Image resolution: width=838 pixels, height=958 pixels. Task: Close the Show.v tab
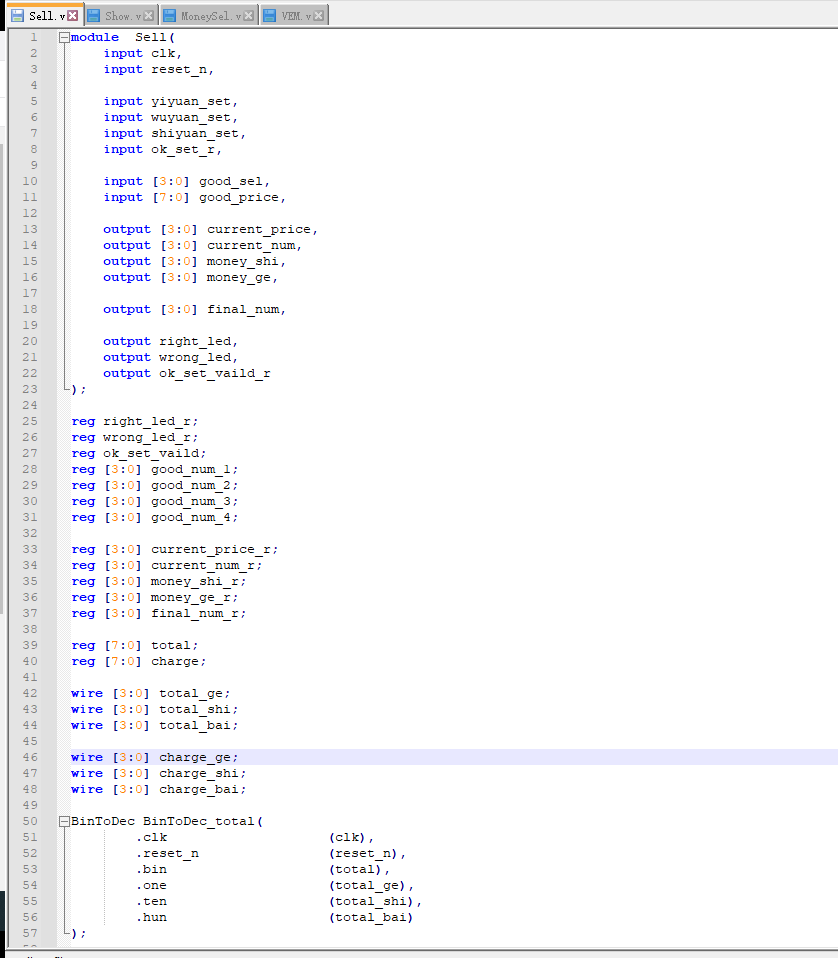pos(148,16)
